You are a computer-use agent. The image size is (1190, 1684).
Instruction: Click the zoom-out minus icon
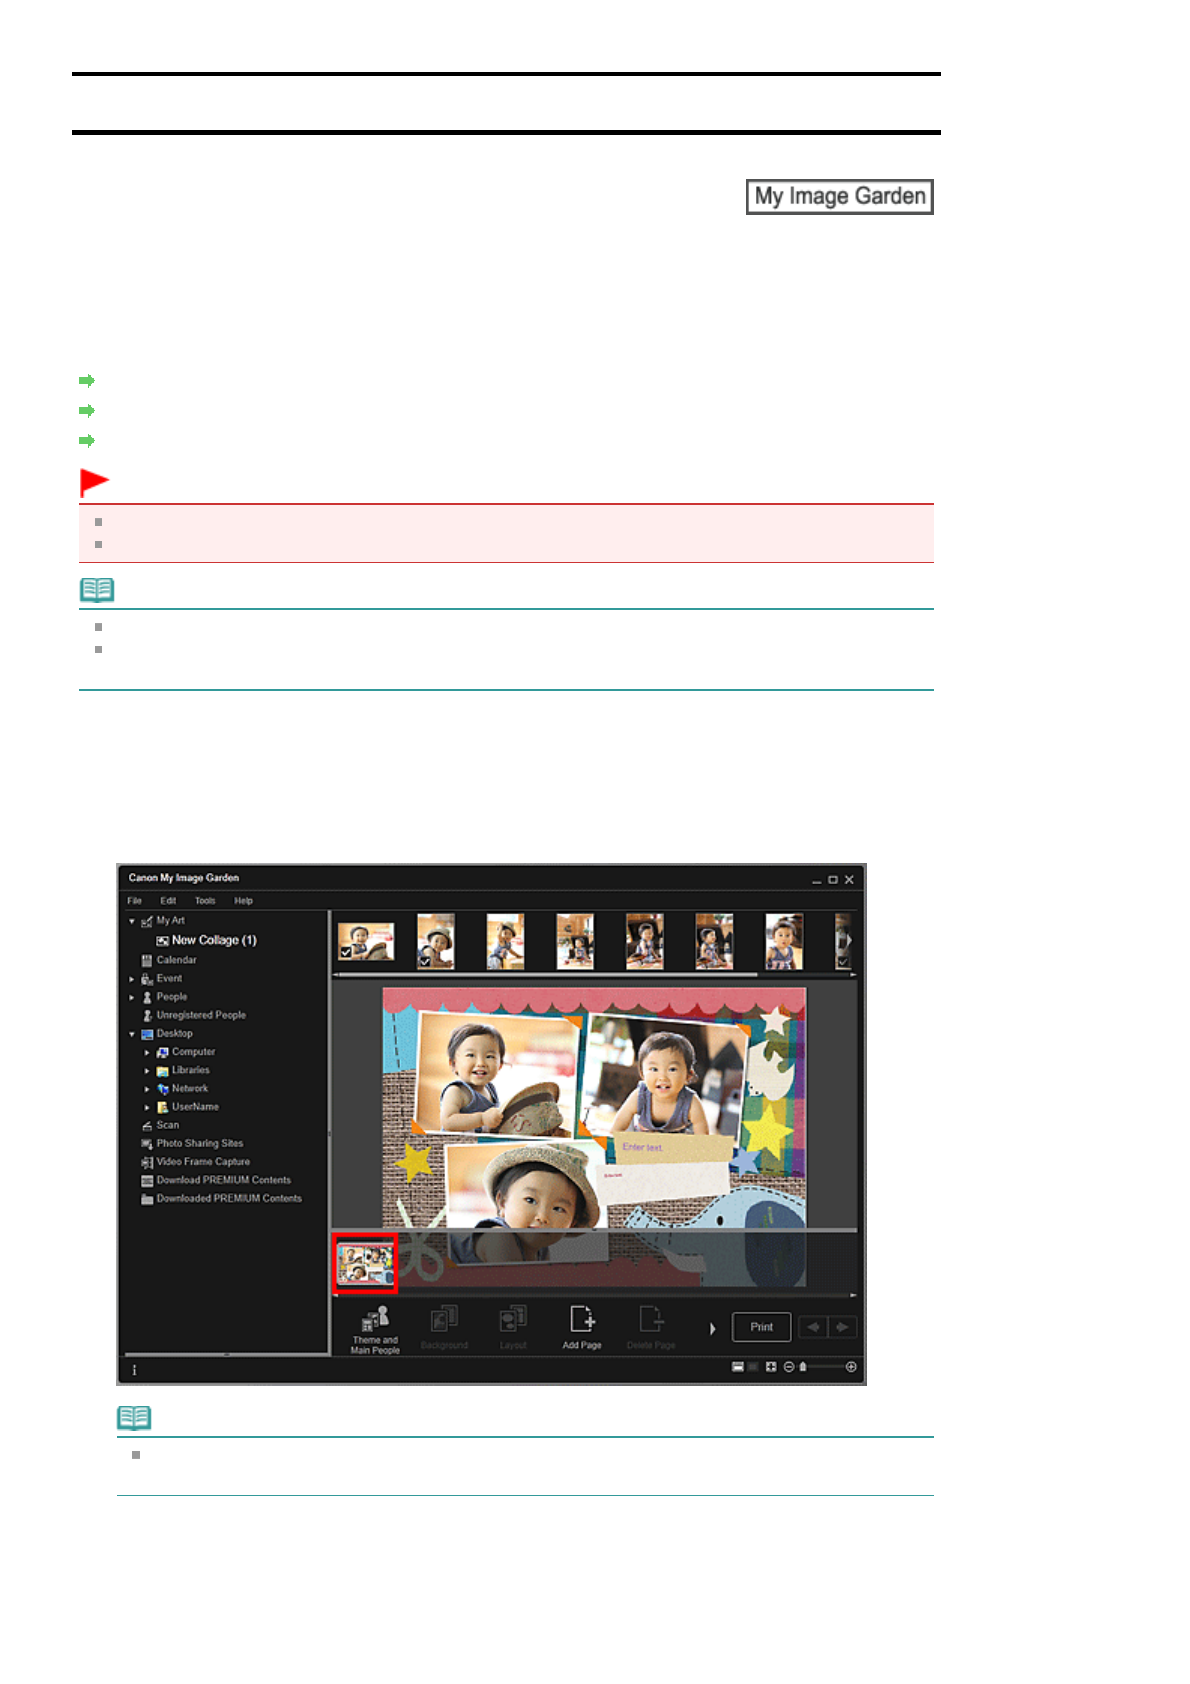(x=788, y=1367)
